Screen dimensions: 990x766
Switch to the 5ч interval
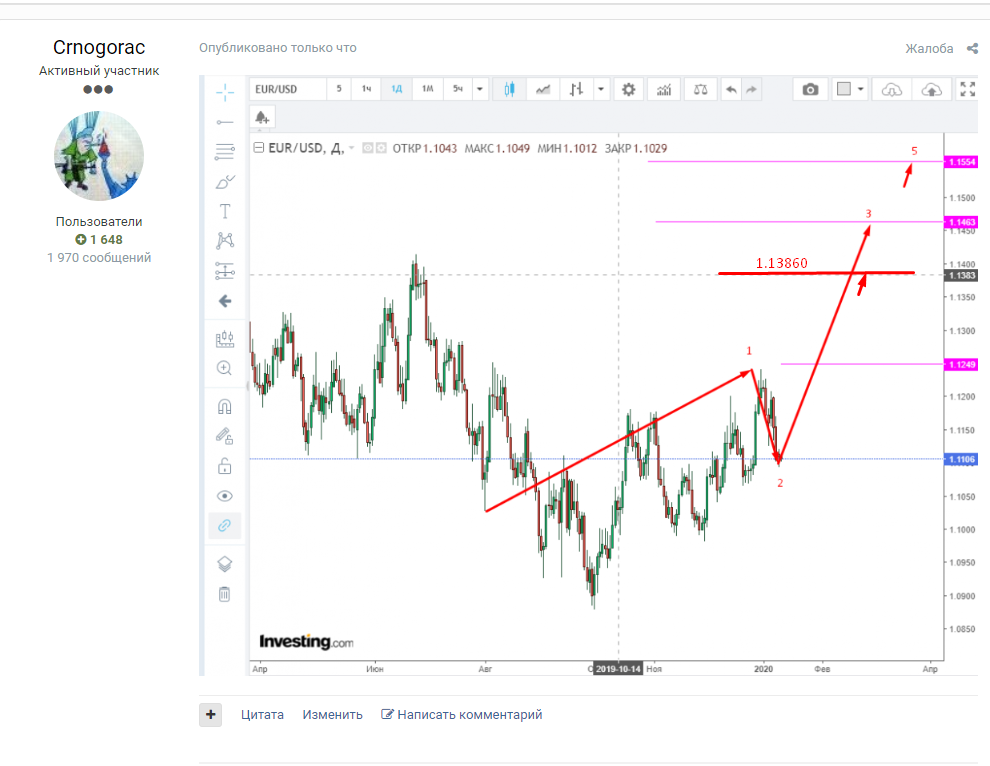point(458,89)
